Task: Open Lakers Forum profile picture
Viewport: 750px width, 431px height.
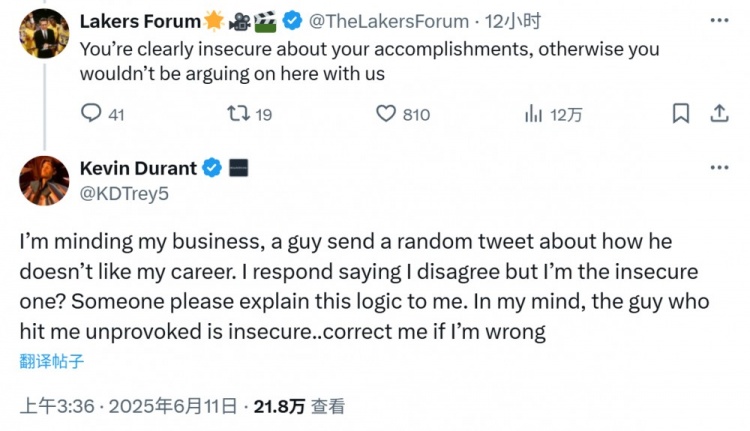Action: [x=44, y=32]
